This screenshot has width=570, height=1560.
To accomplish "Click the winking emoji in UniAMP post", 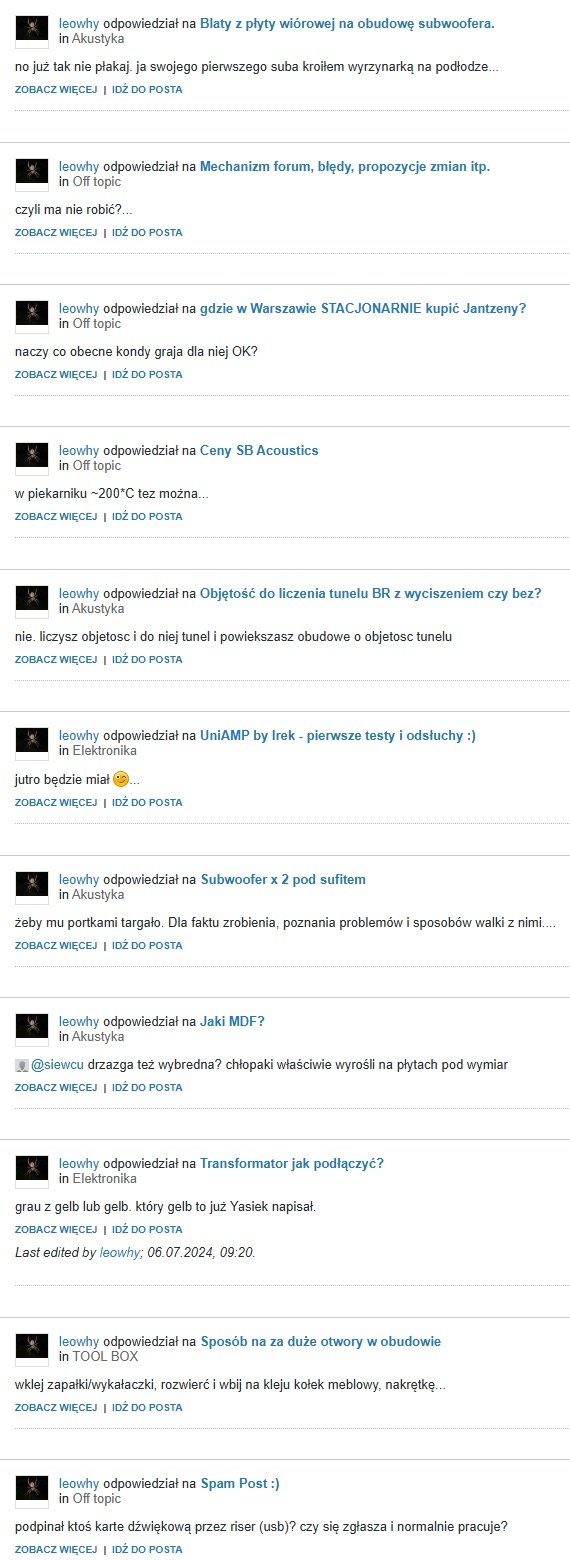I will 121,778.
